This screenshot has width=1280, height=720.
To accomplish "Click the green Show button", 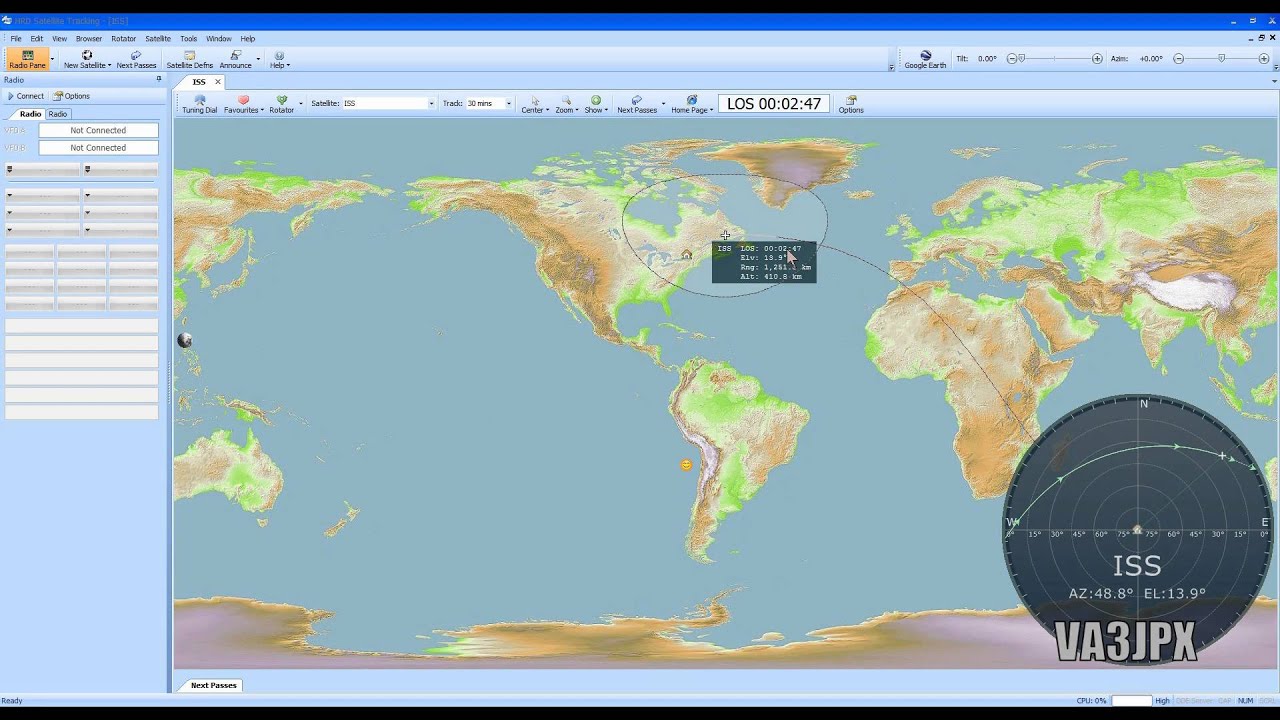I will [x=596, y=104].
